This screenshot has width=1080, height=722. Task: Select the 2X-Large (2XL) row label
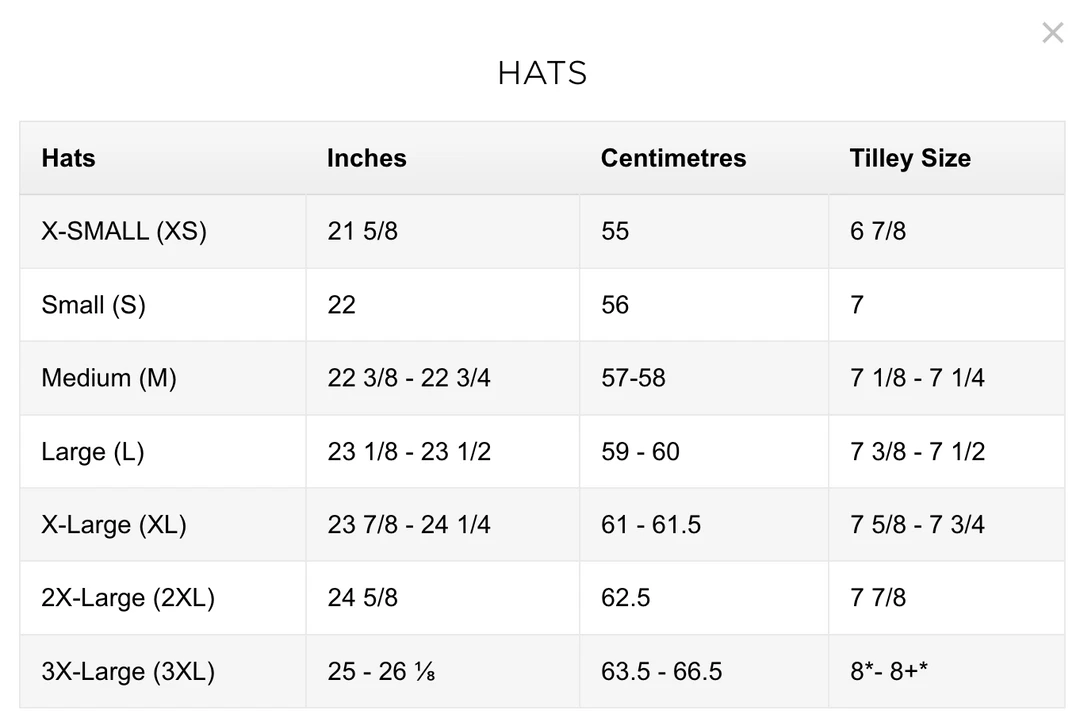click(x=127, y=598)
